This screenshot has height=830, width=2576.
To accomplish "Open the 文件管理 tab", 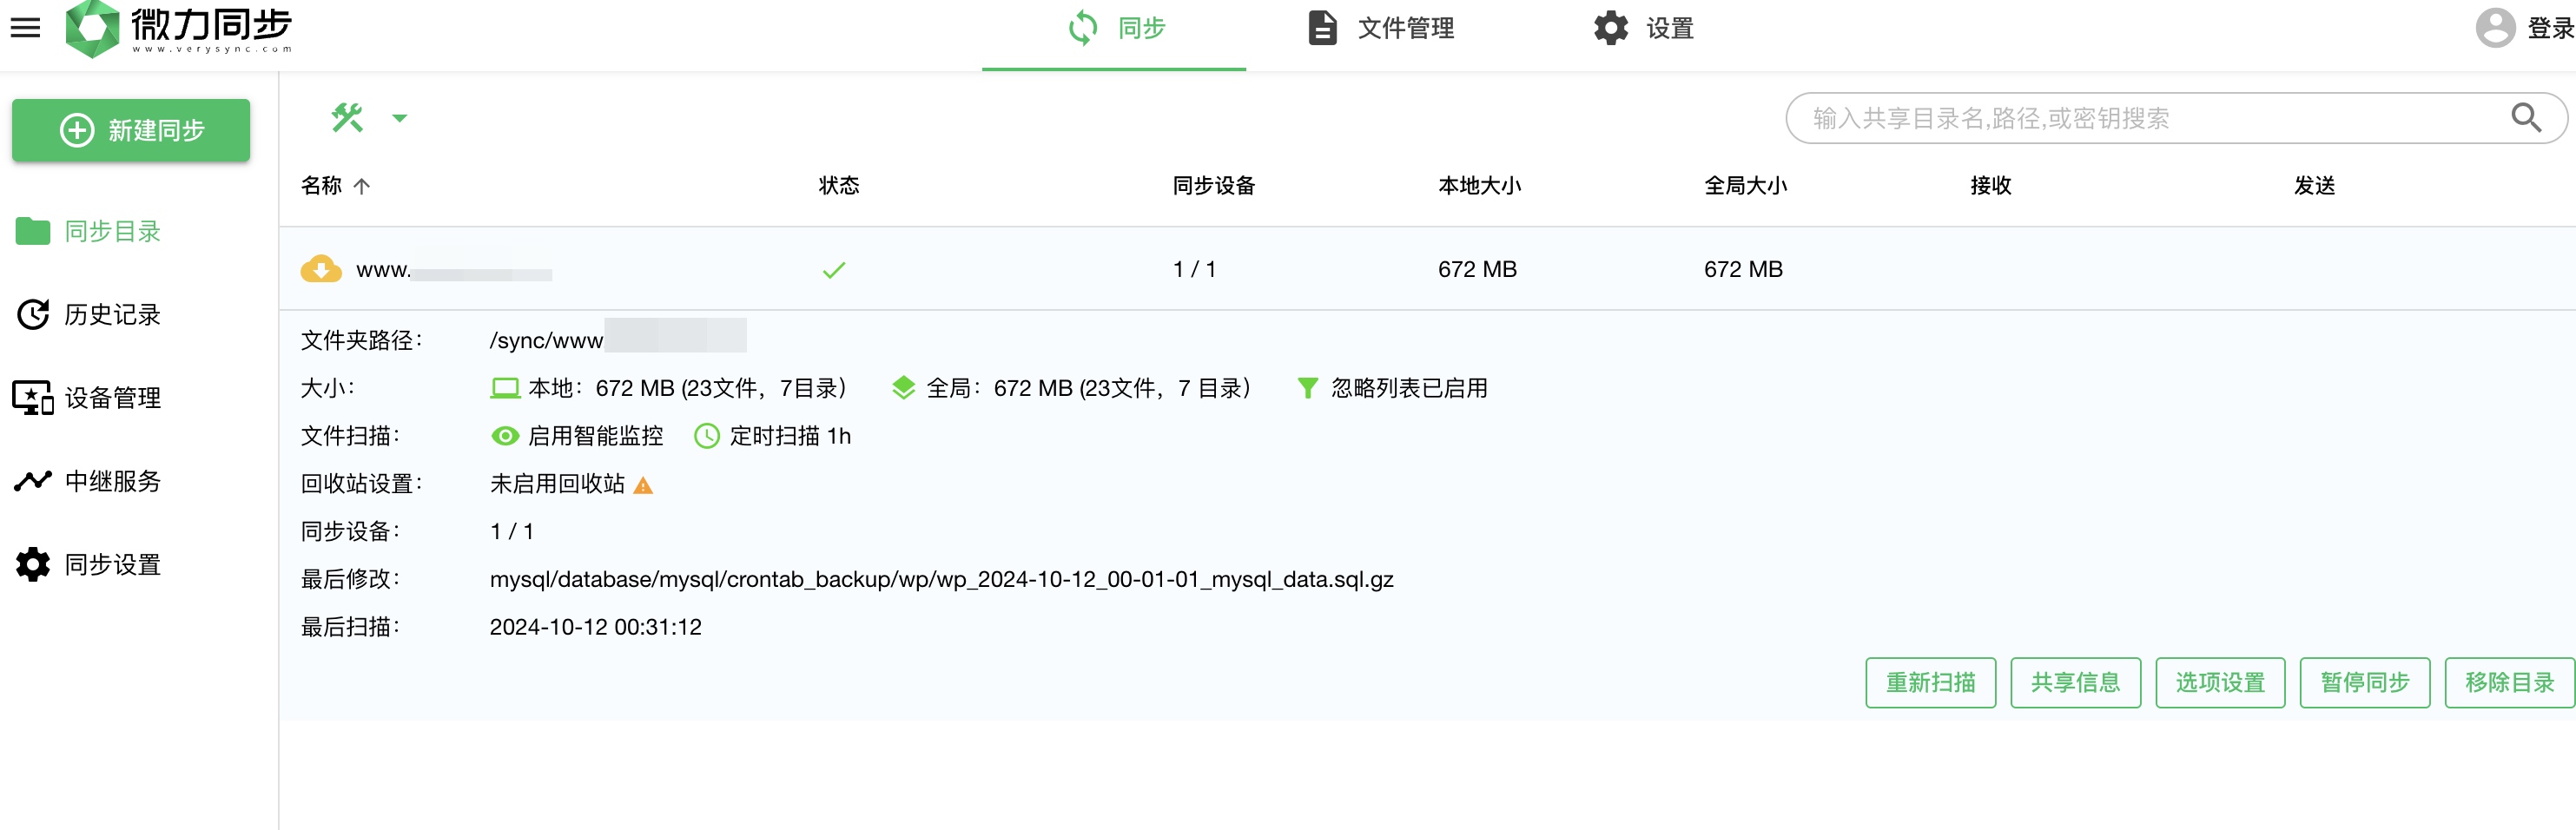I will (1381, 29).
